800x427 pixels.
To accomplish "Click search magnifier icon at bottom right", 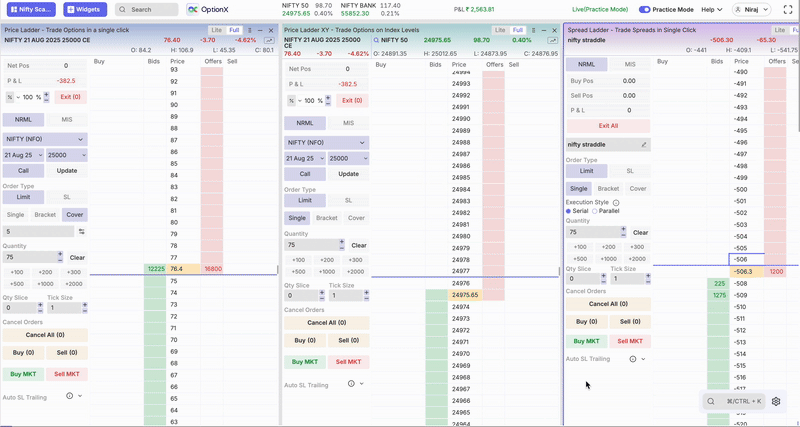I will (x=711, y=401).
